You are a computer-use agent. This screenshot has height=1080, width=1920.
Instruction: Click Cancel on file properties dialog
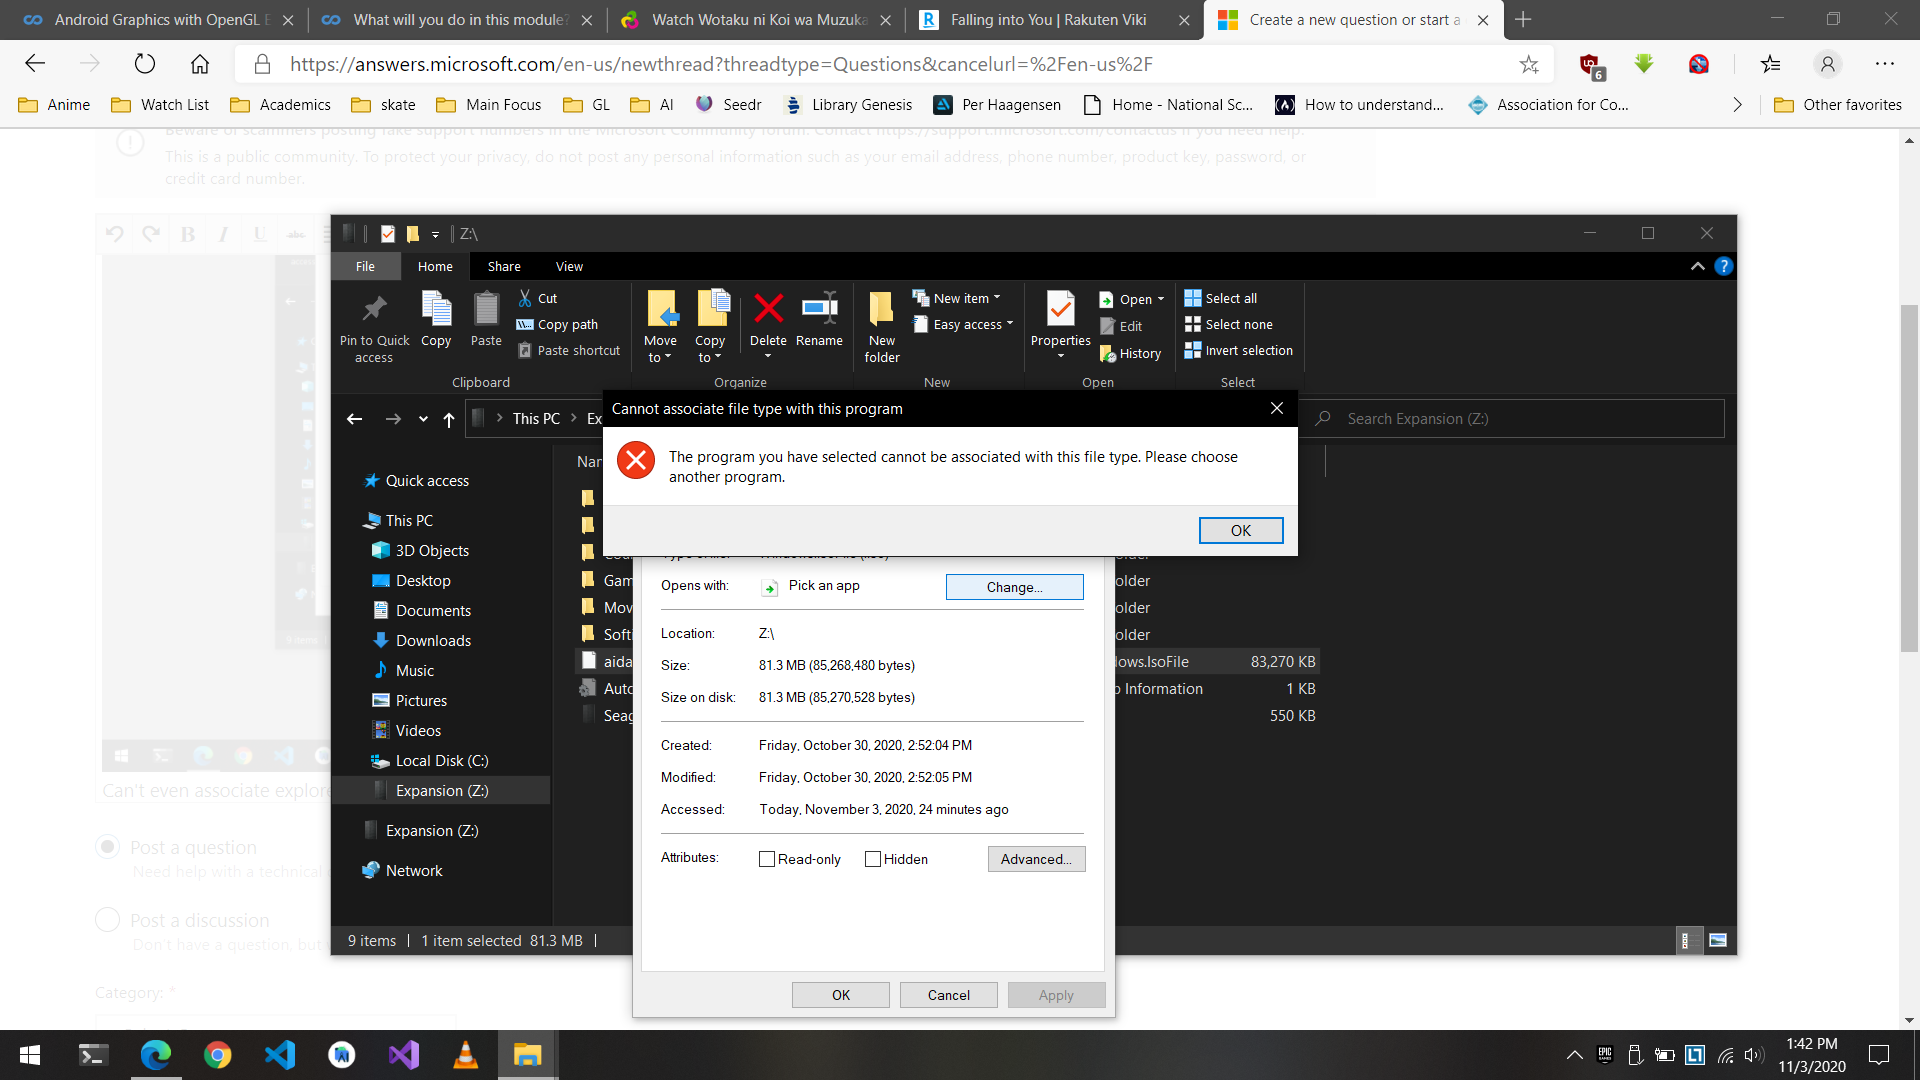click(947, 994)
